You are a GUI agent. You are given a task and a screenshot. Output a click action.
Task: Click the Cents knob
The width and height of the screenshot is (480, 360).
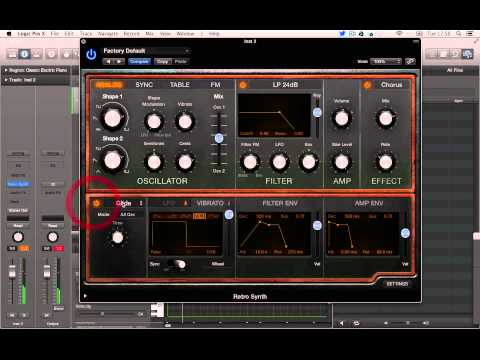[x=185, y=162]
